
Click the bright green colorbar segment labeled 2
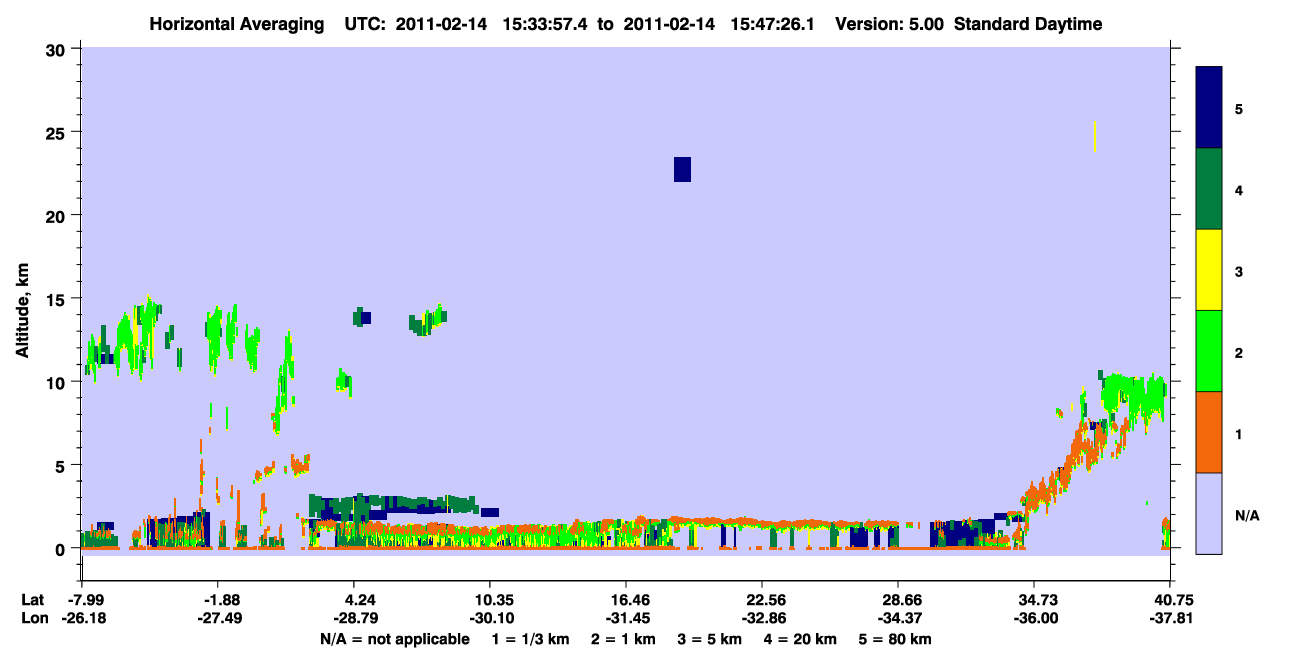[1209, 351]
